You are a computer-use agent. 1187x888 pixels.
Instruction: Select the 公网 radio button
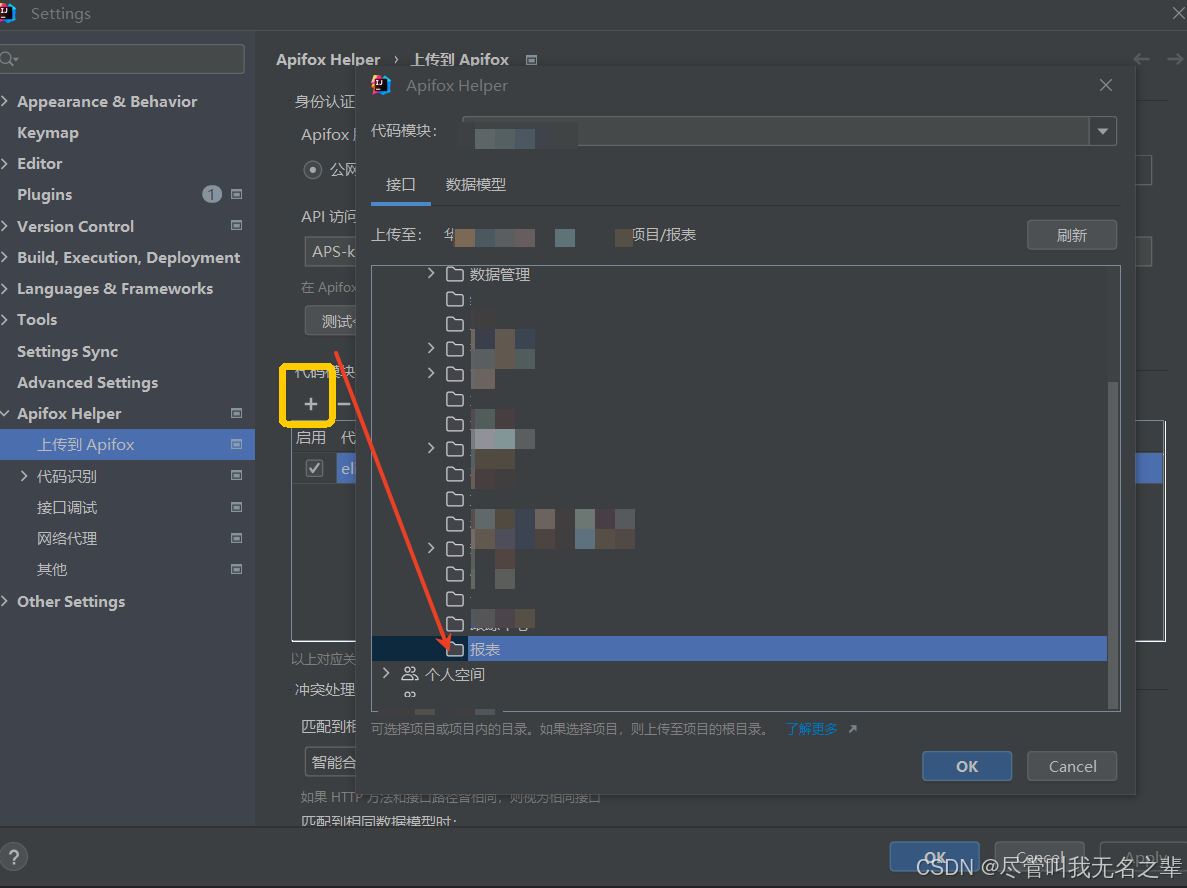point(312,170)
